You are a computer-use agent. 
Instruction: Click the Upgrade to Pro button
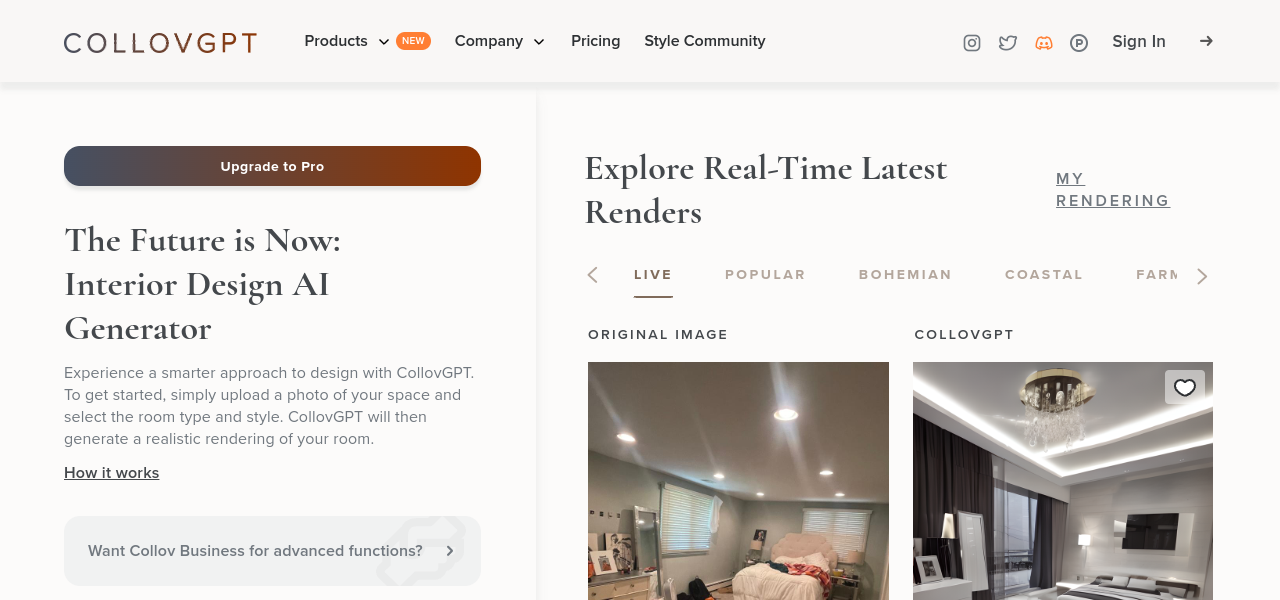click(x=272, y=166)
